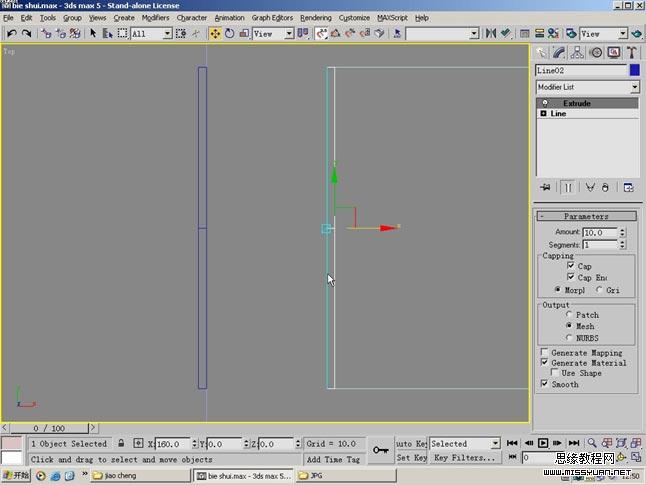Image resolution: width=646 pixels, height=485 pixels.
Task: Toggle the Cap End checkbox
Action: [571, 276]
